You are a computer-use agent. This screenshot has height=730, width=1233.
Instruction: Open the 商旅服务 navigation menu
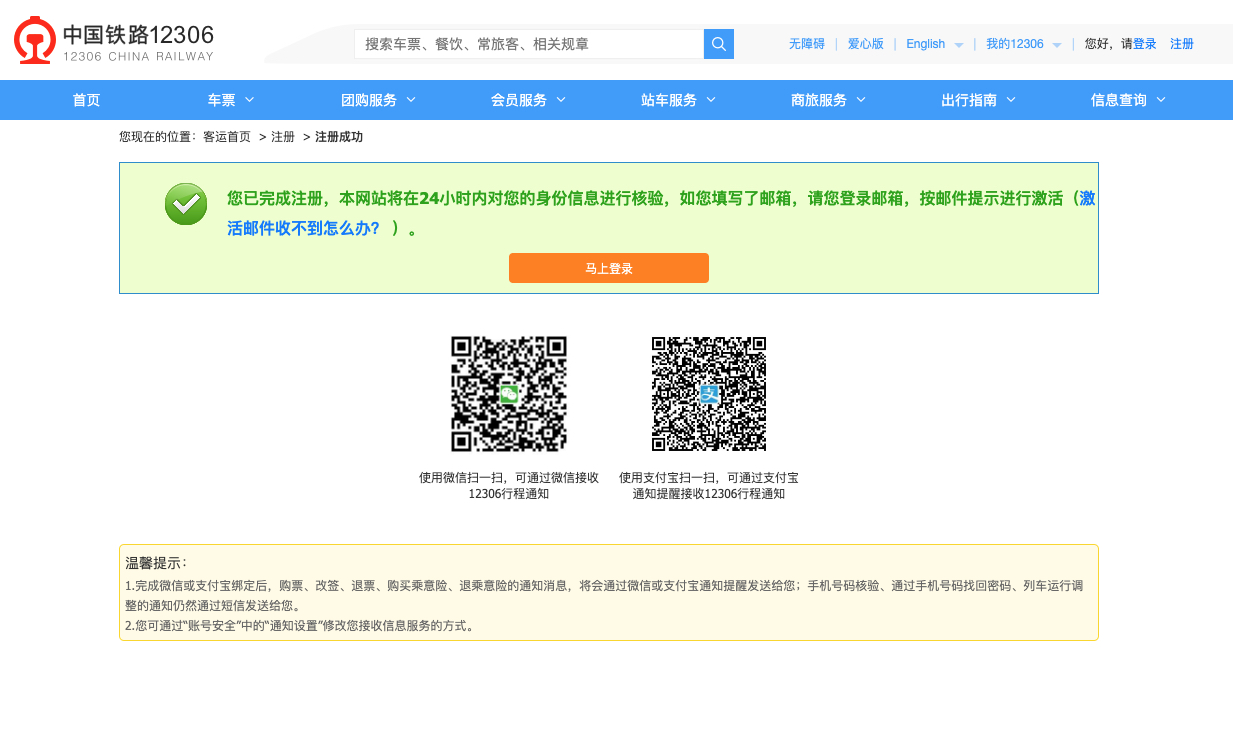[828, 100]
